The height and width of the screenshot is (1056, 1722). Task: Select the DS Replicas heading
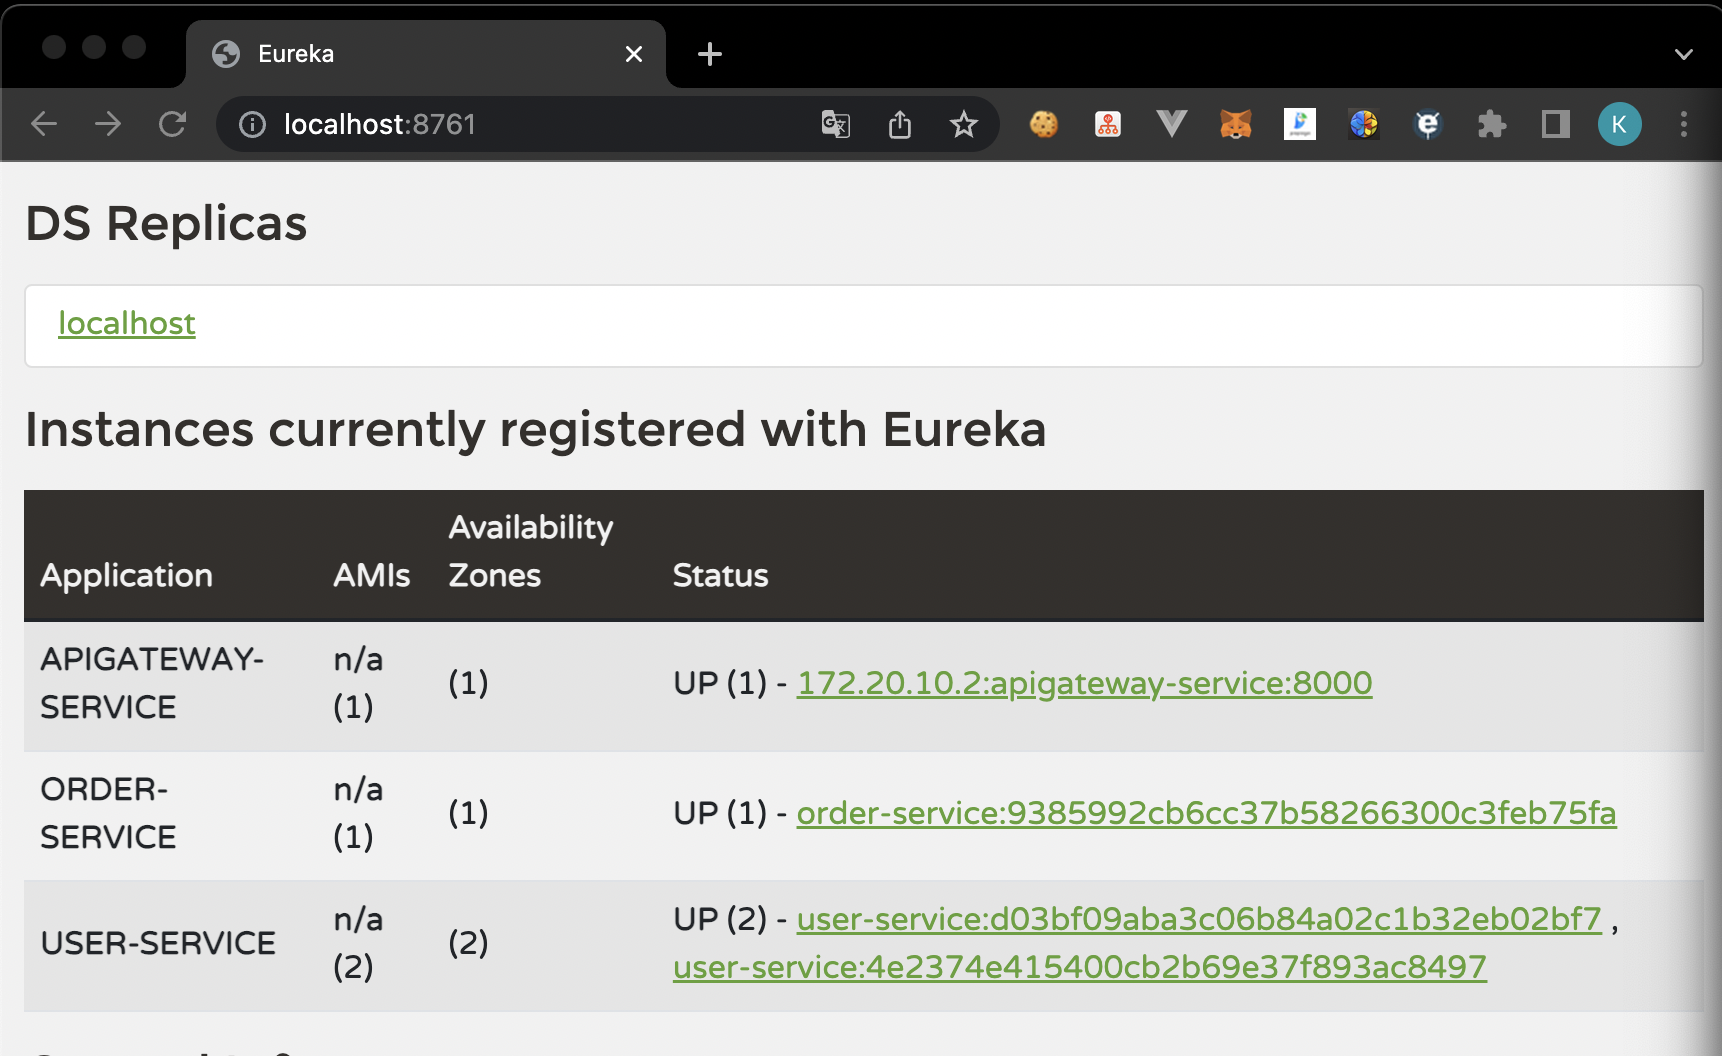(166, 223)
